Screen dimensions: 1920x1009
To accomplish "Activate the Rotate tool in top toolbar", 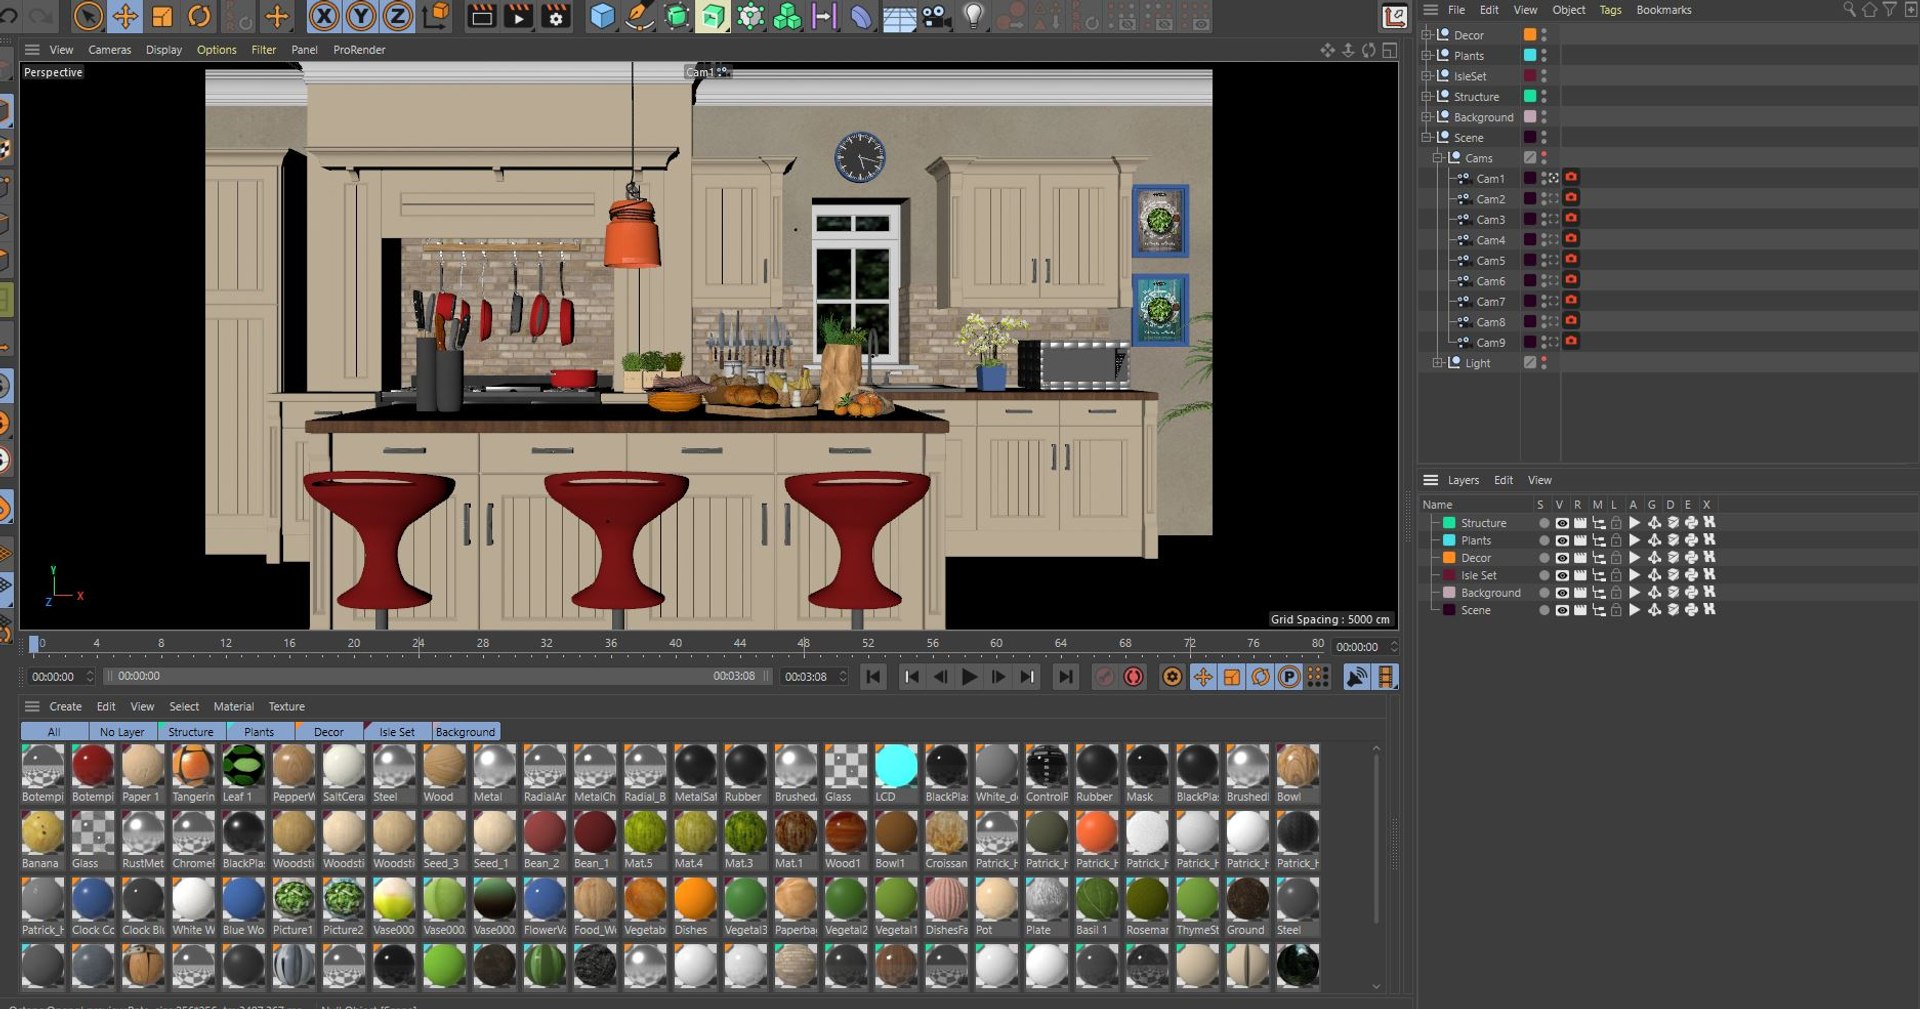I will point(199,16).
